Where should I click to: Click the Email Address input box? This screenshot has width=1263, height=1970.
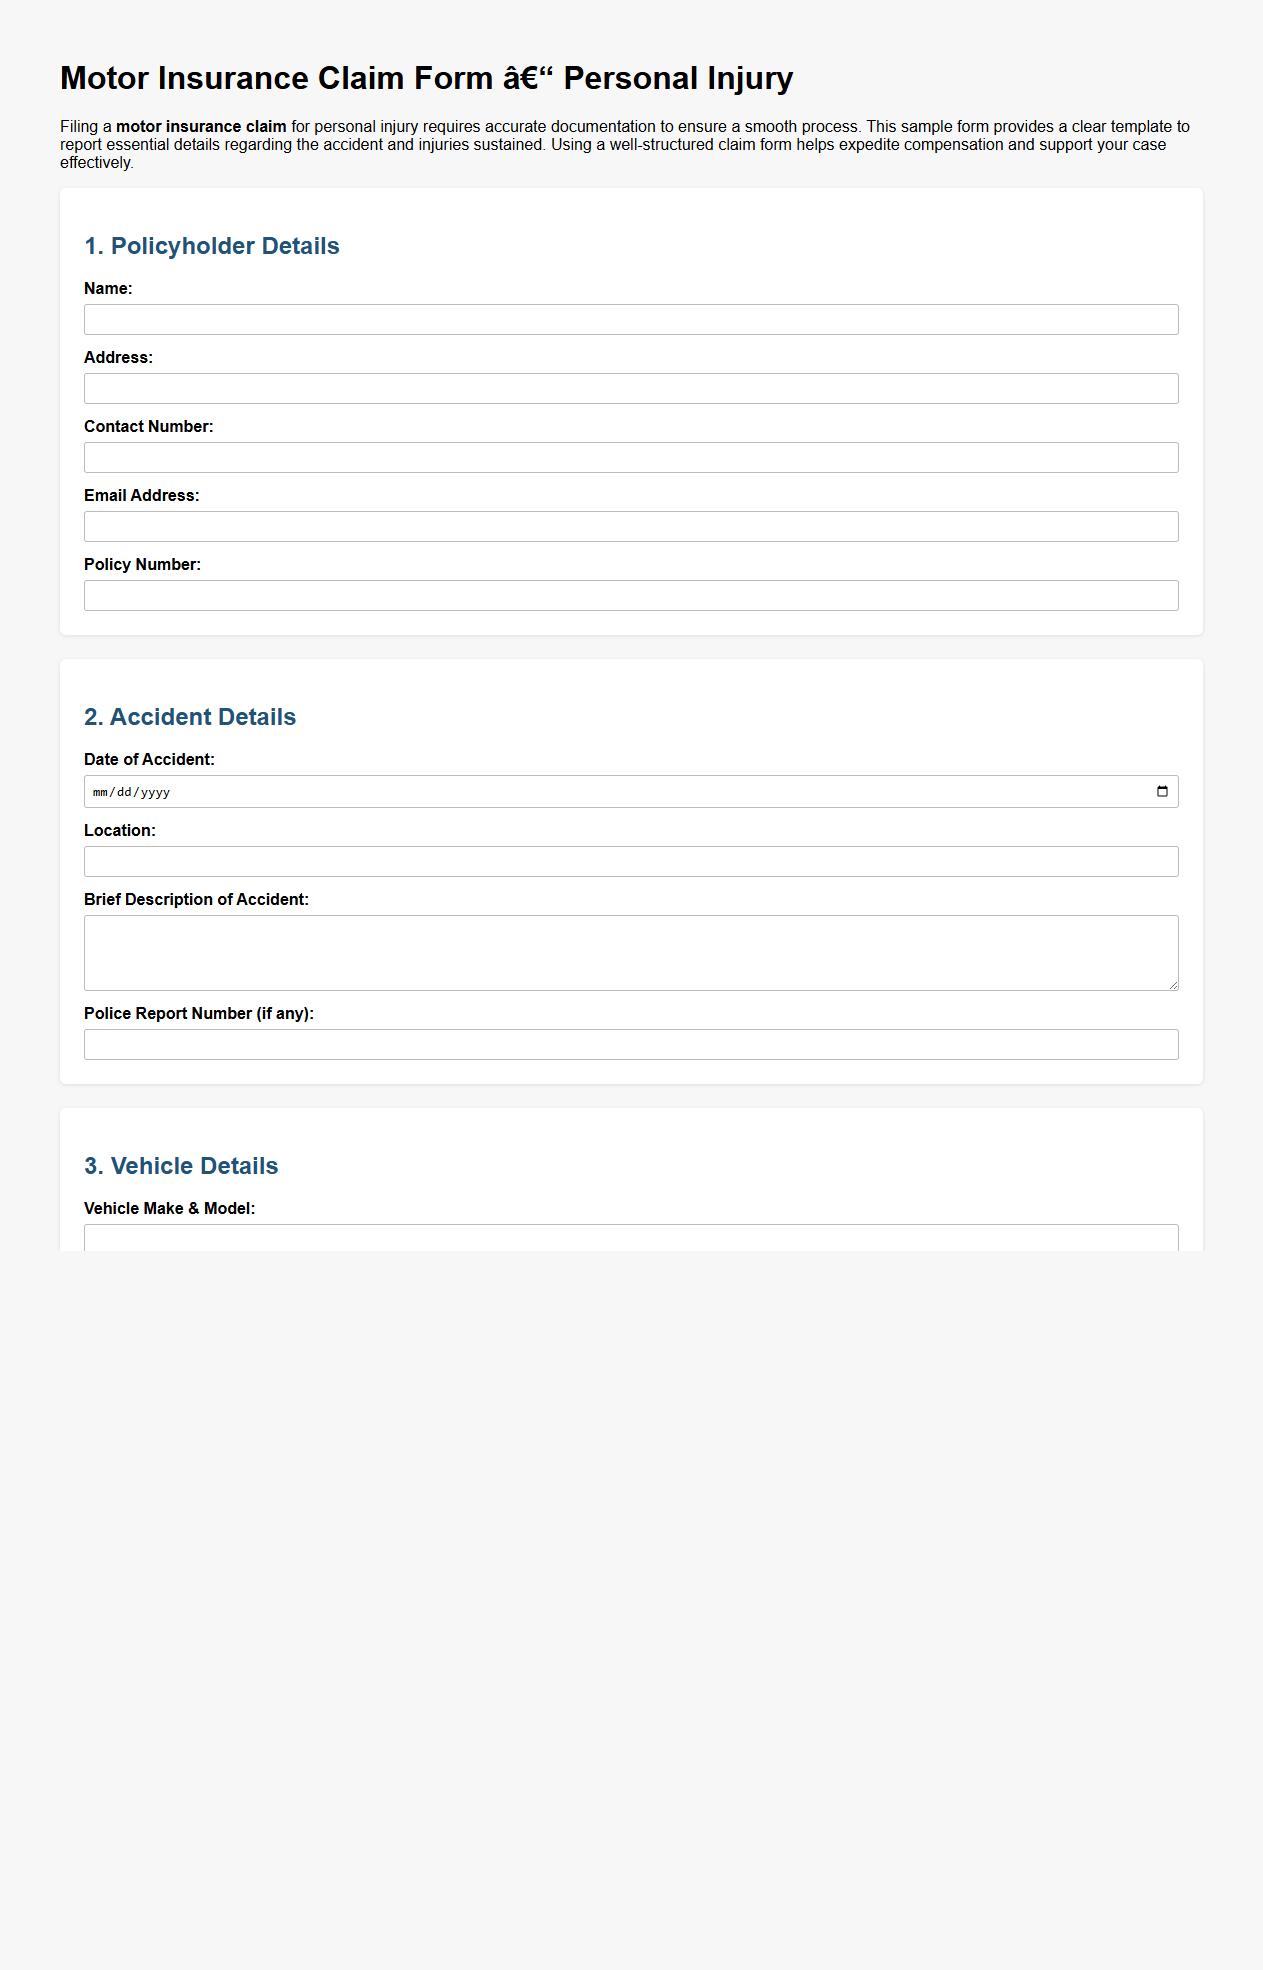click(x=630, y=526)
